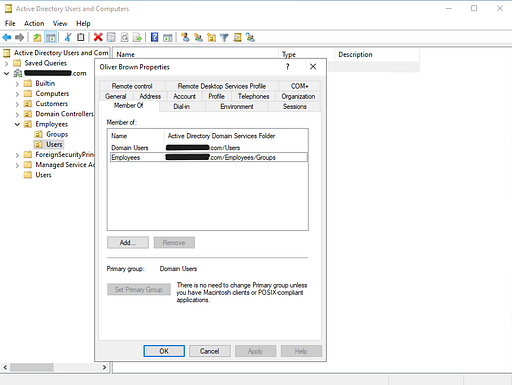This screenshot has height=385, width=512.
Task: Collapse the Employees OU
Action: pyautogui.click(x=17, y=124)
